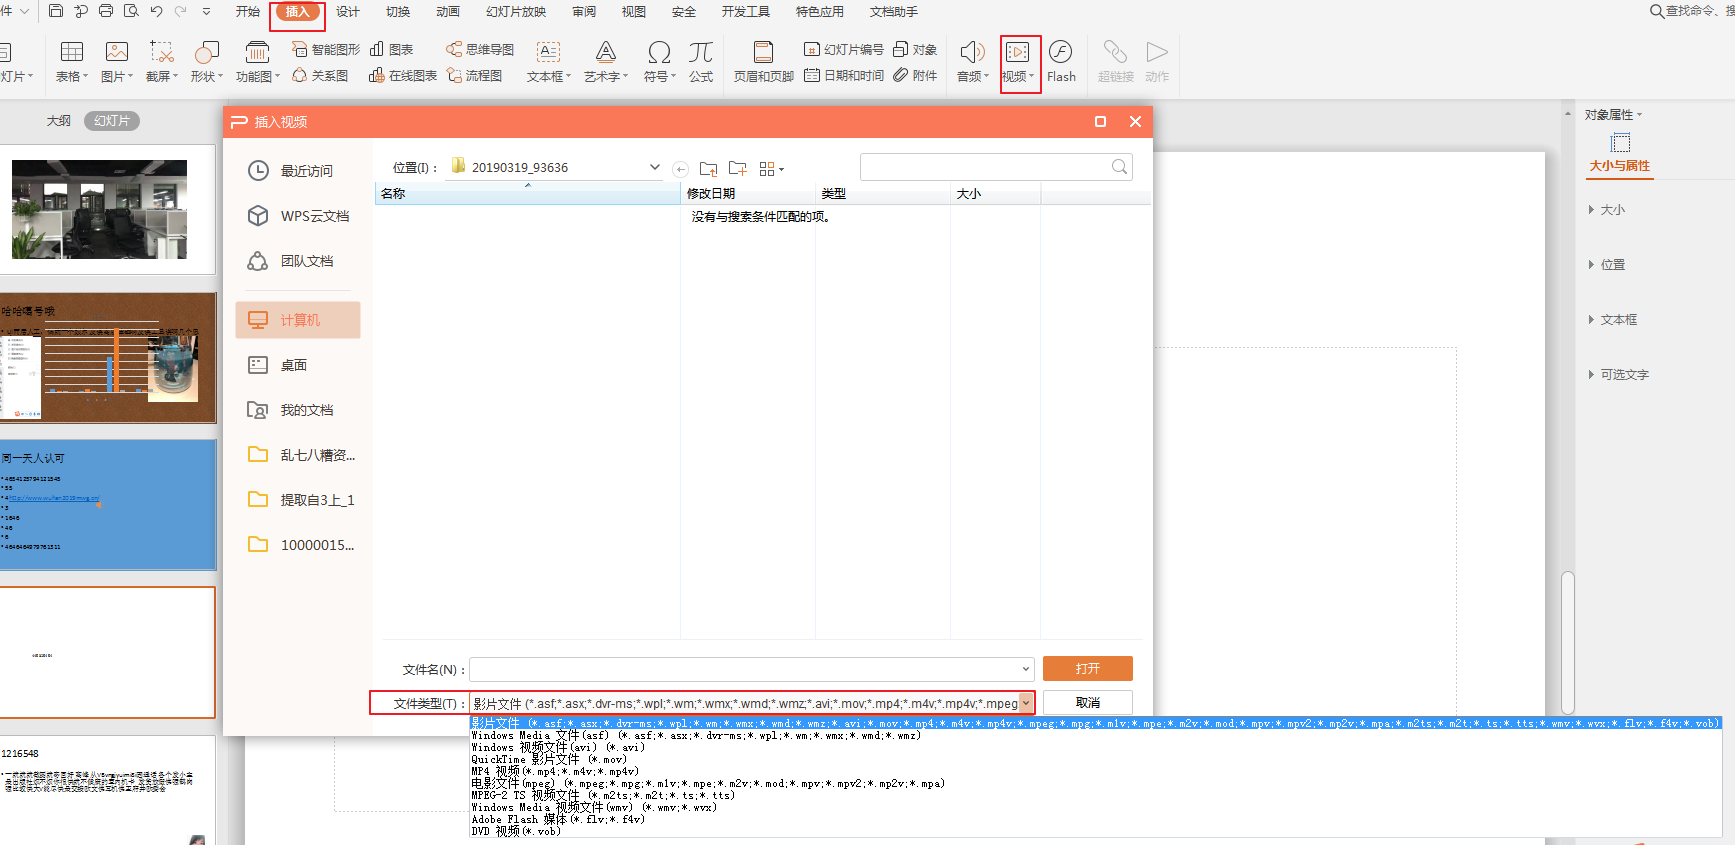Click the back arrow in the dialog
The height and width of the screenshot is (845, 1735).
[681, 169]
